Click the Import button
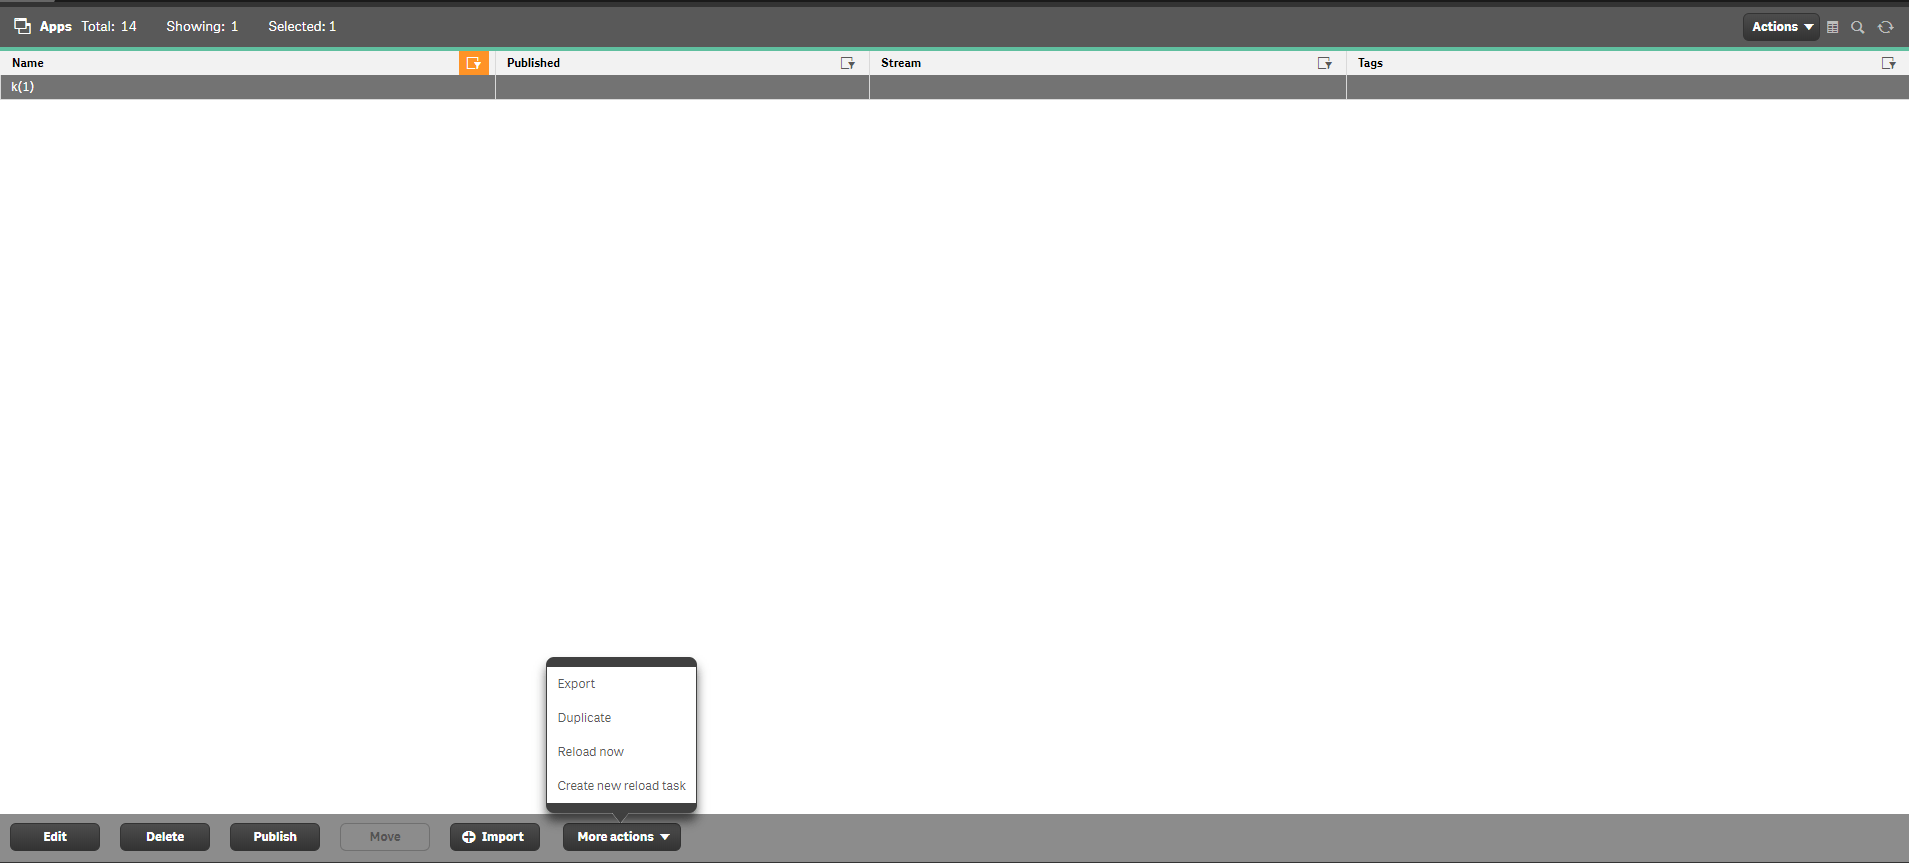The image size is (1909, 863). pyautogui.click(x=495, y=837)
